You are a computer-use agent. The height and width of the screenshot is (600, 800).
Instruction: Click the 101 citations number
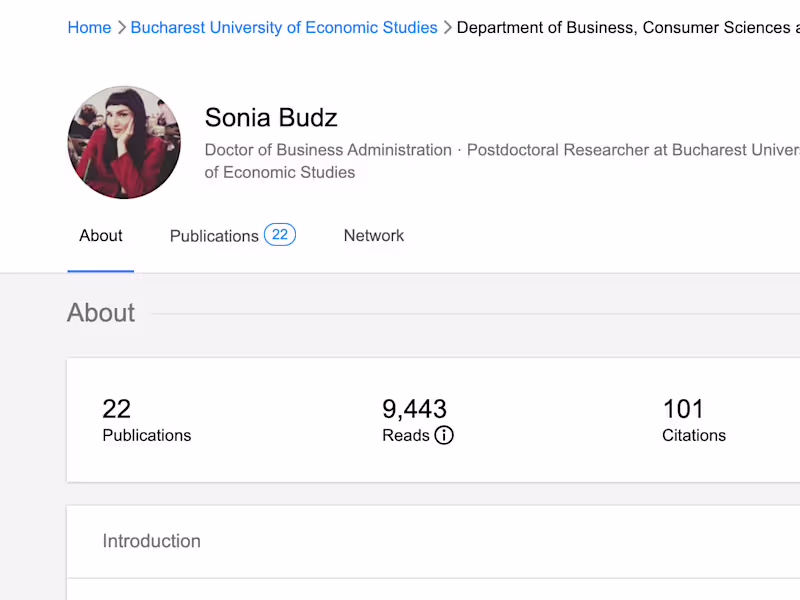(x=683, y=408)
